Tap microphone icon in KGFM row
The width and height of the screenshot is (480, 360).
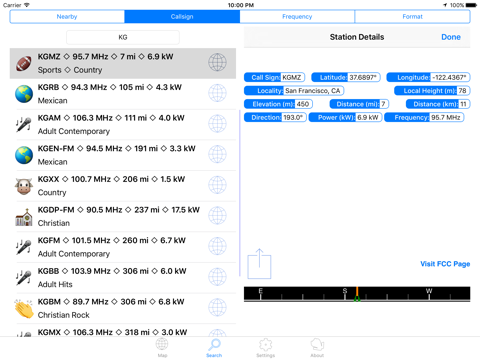[24, 247]
